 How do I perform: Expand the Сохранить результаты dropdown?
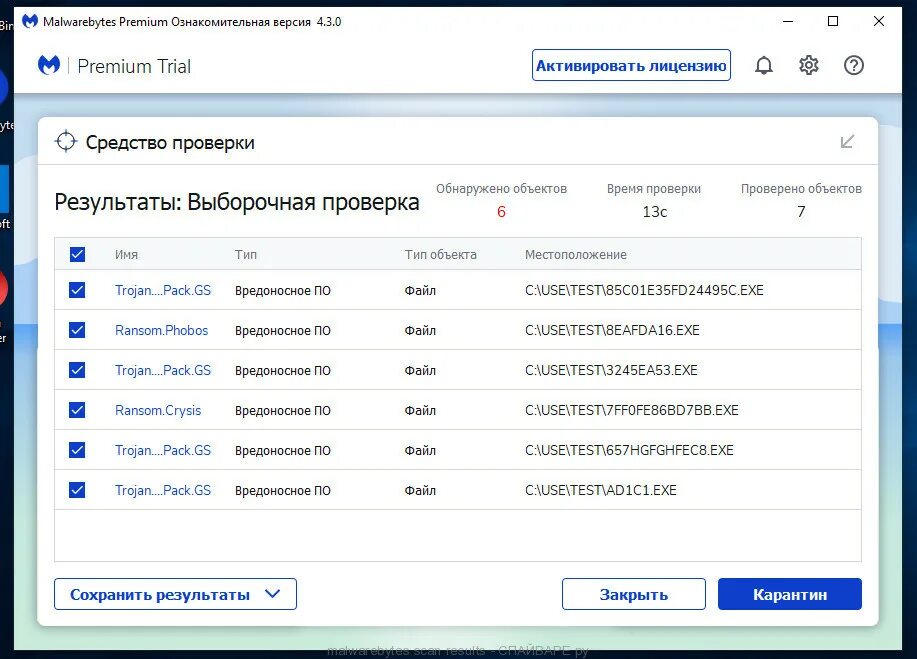(x=175, y=594)
